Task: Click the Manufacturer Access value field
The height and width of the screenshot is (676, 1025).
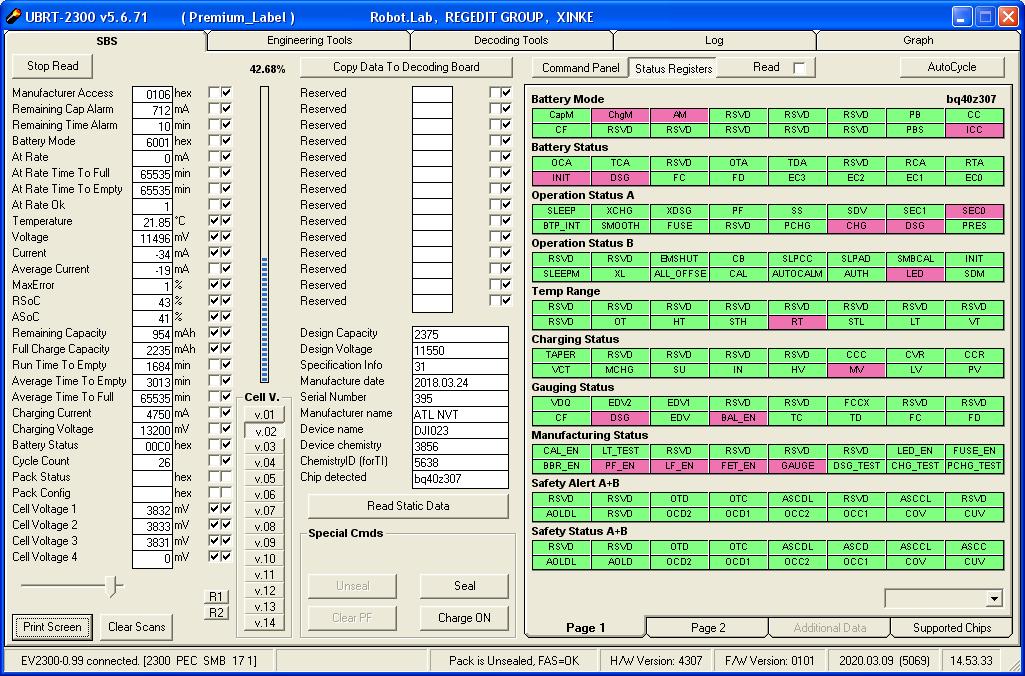Action: 152,93
